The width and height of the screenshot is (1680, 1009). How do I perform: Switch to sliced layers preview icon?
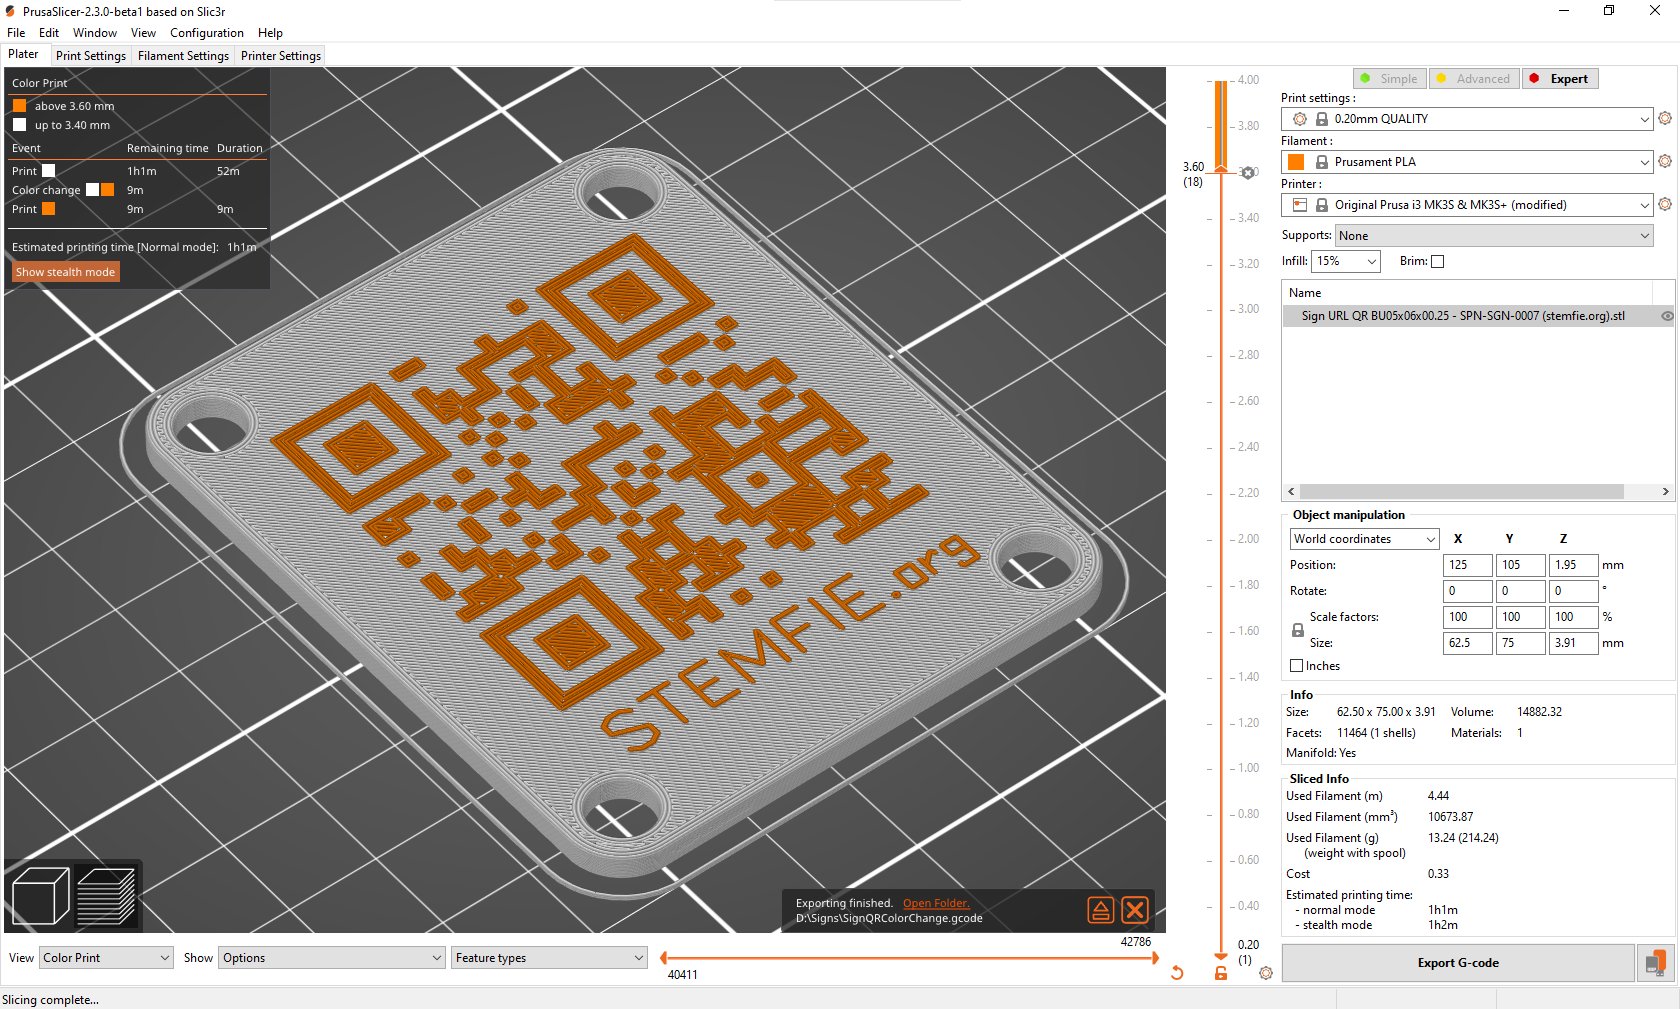pyautogui.click(x=107, y=896)
